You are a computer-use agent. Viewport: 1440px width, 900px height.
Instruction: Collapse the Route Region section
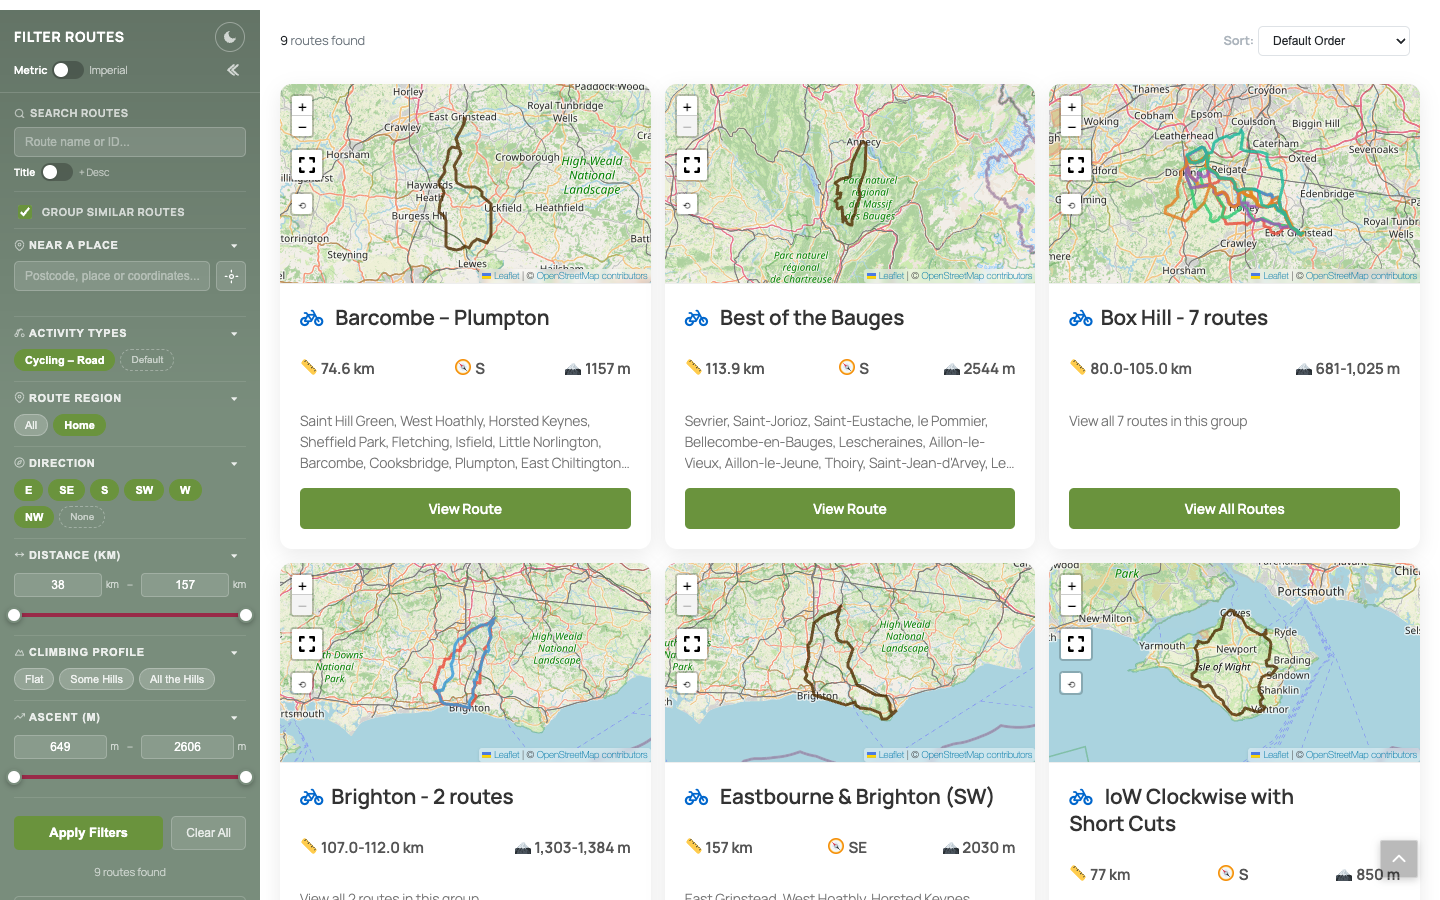click(x=234, y=399)
